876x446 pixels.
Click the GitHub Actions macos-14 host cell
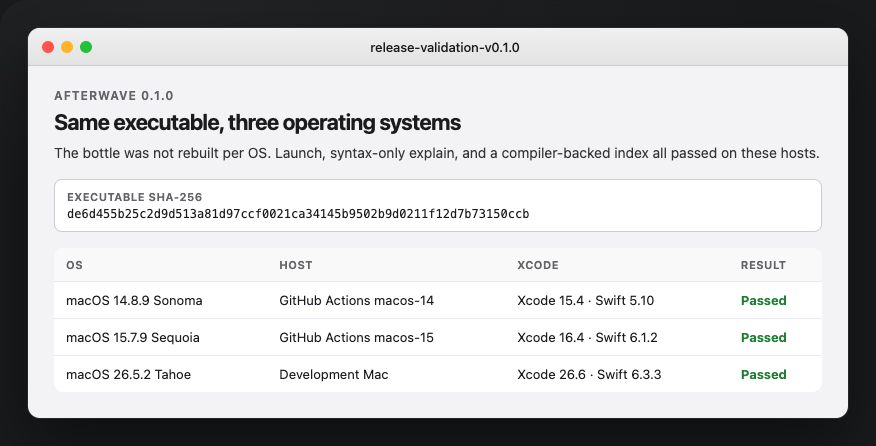(356, 301)
